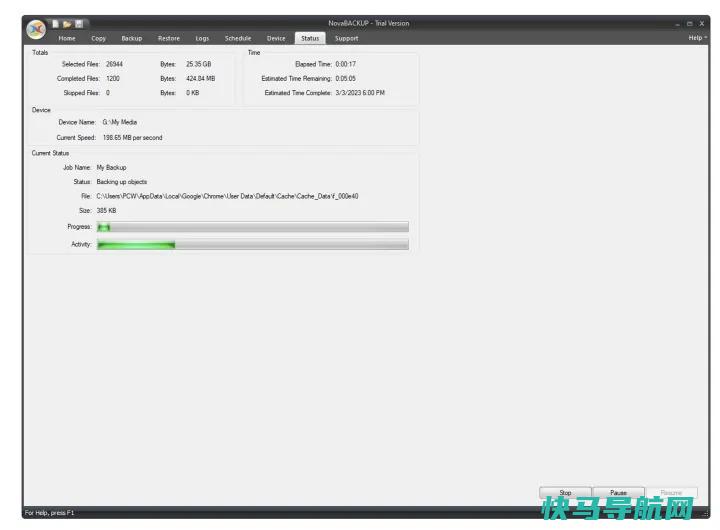Pause the running backup job
The width and height of the screenshot is (720, 530).
(x=619, y=492)
